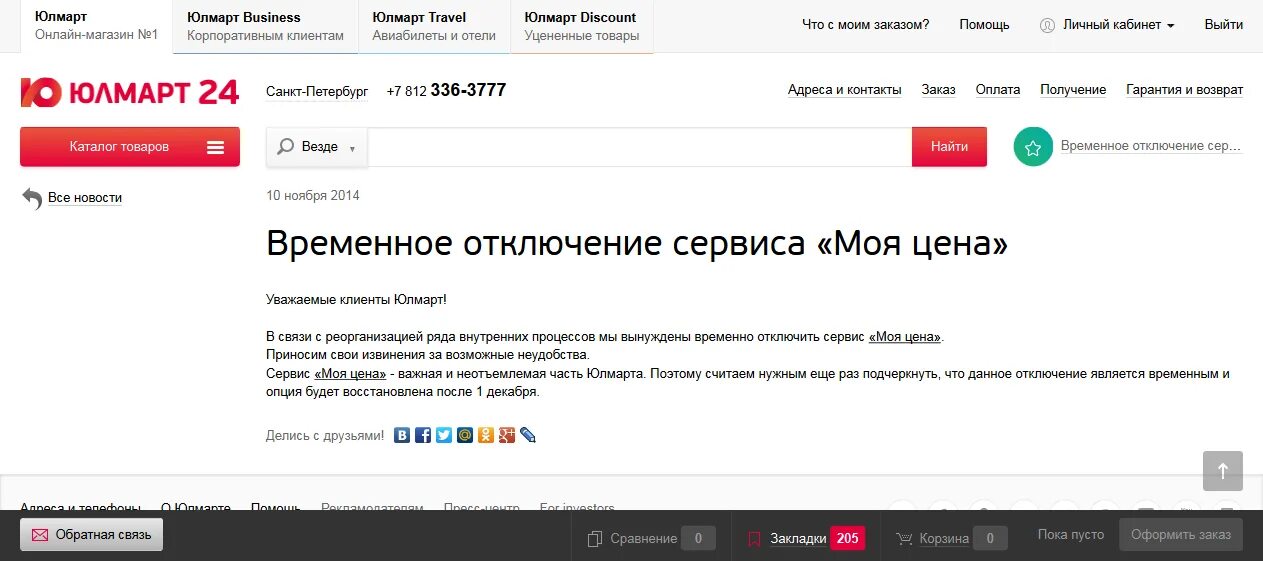Click the comparison icon in bottom bar
The width and height of the screenshot is (1263, 561).
coord(595,539)
